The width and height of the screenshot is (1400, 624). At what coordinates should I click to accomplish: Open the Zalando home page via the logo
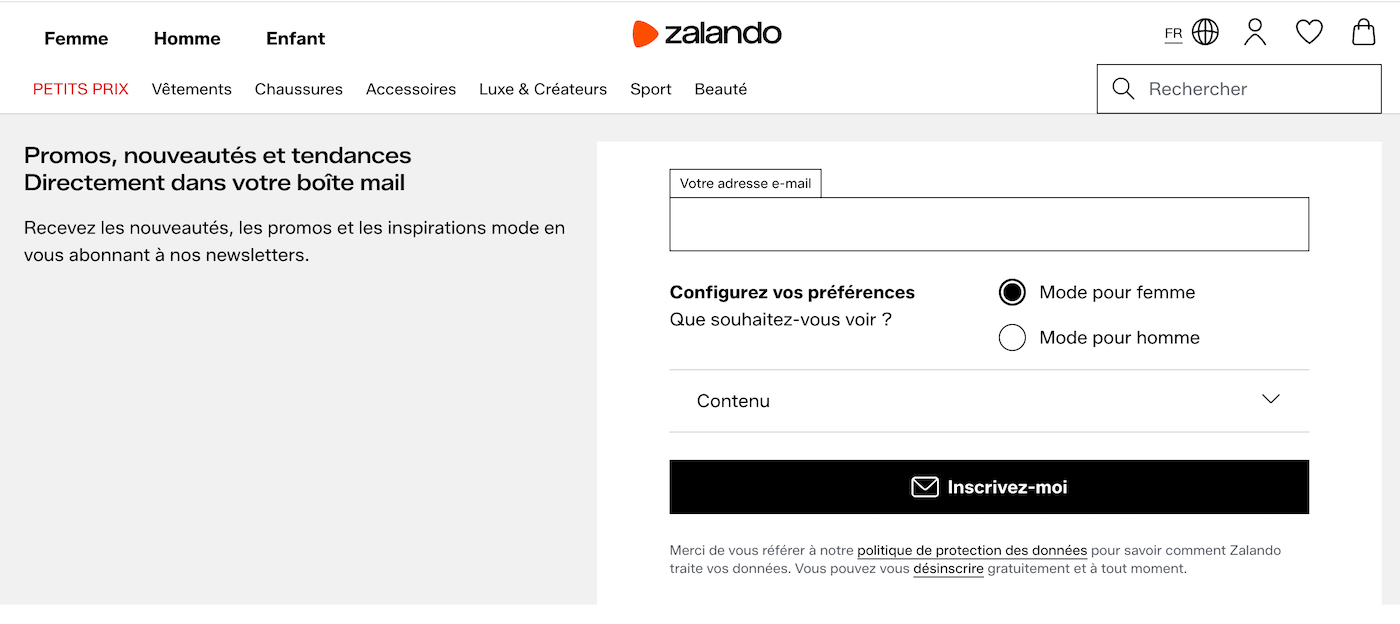coord(706,33)
